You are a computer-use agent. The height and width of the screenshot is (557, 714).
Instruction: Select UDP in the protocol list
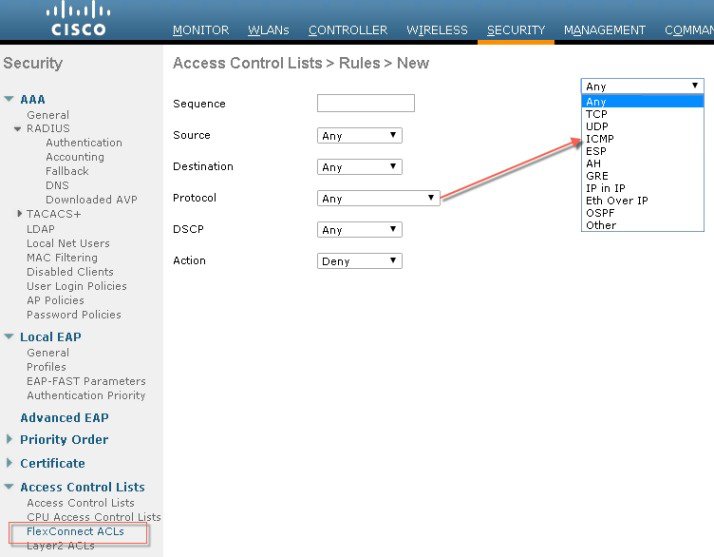pyautogui.click(x=643, y=126)
